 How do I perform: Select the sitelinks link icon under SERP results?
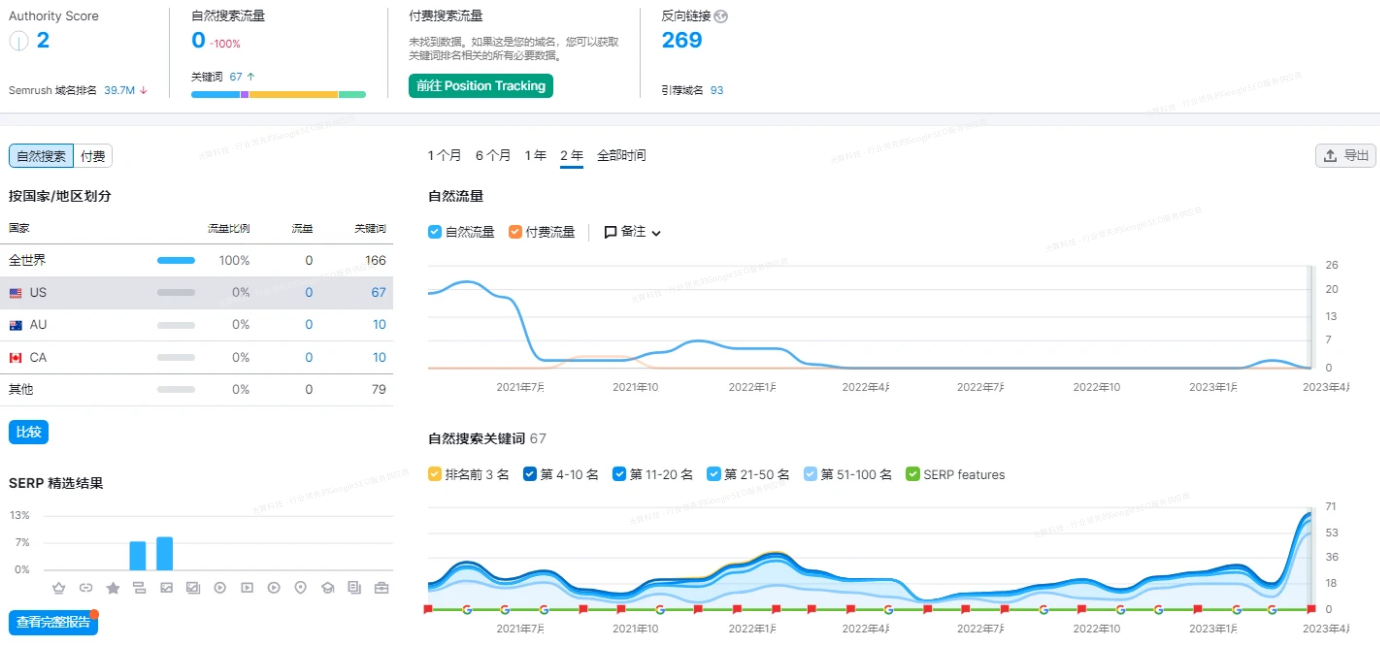coord(86,587)
